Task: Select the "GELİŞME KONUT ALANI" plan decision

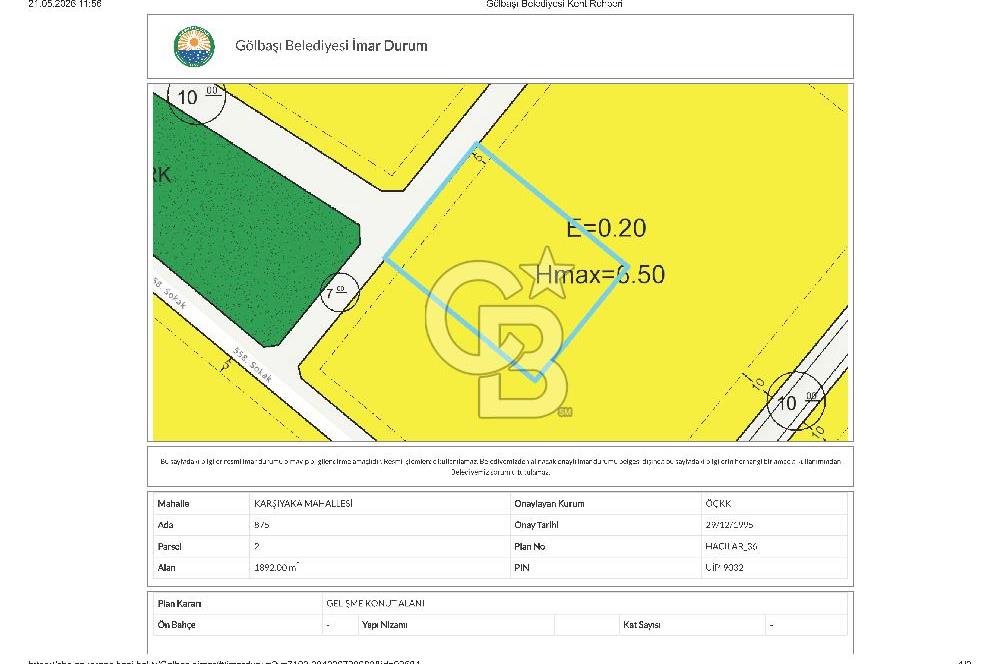Action: click(x=375, y=603)
